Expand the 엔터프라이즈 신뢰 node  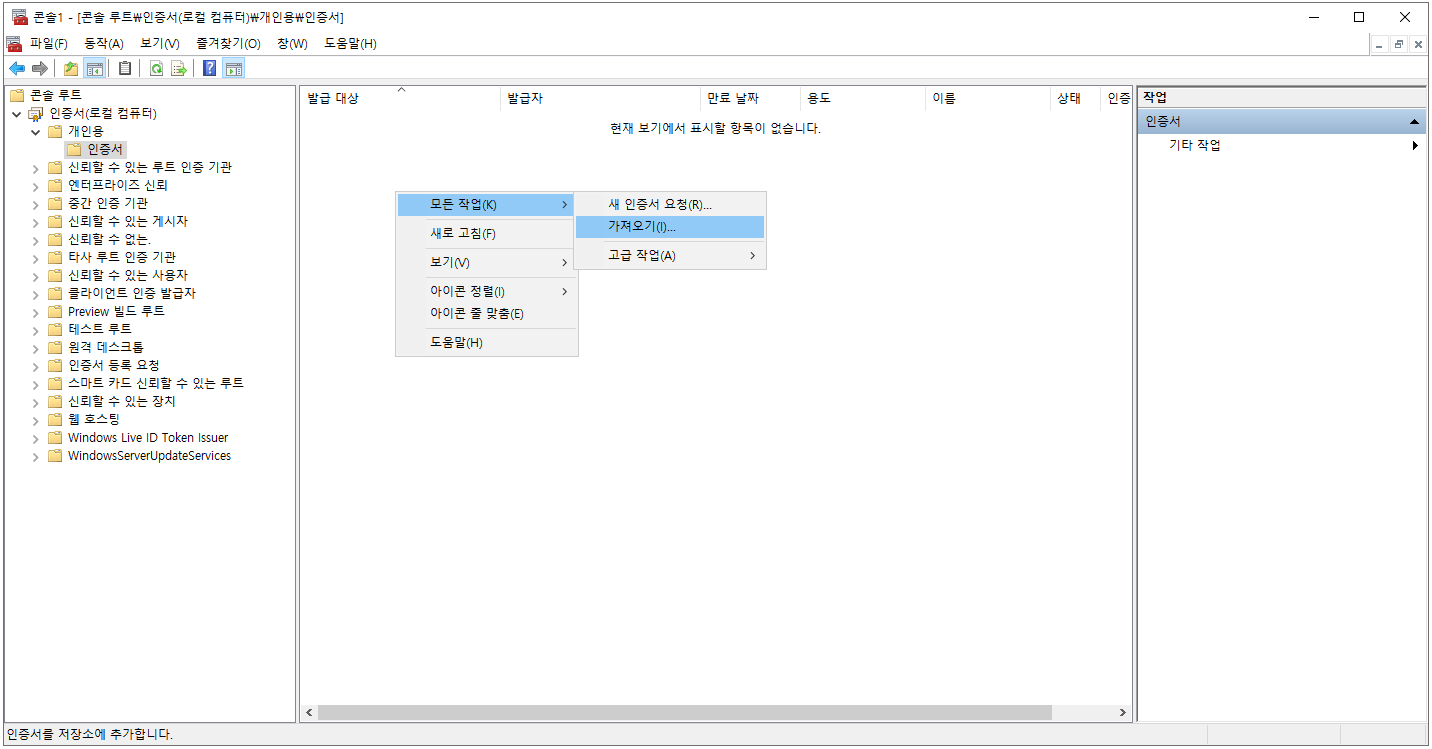point(36,185)
